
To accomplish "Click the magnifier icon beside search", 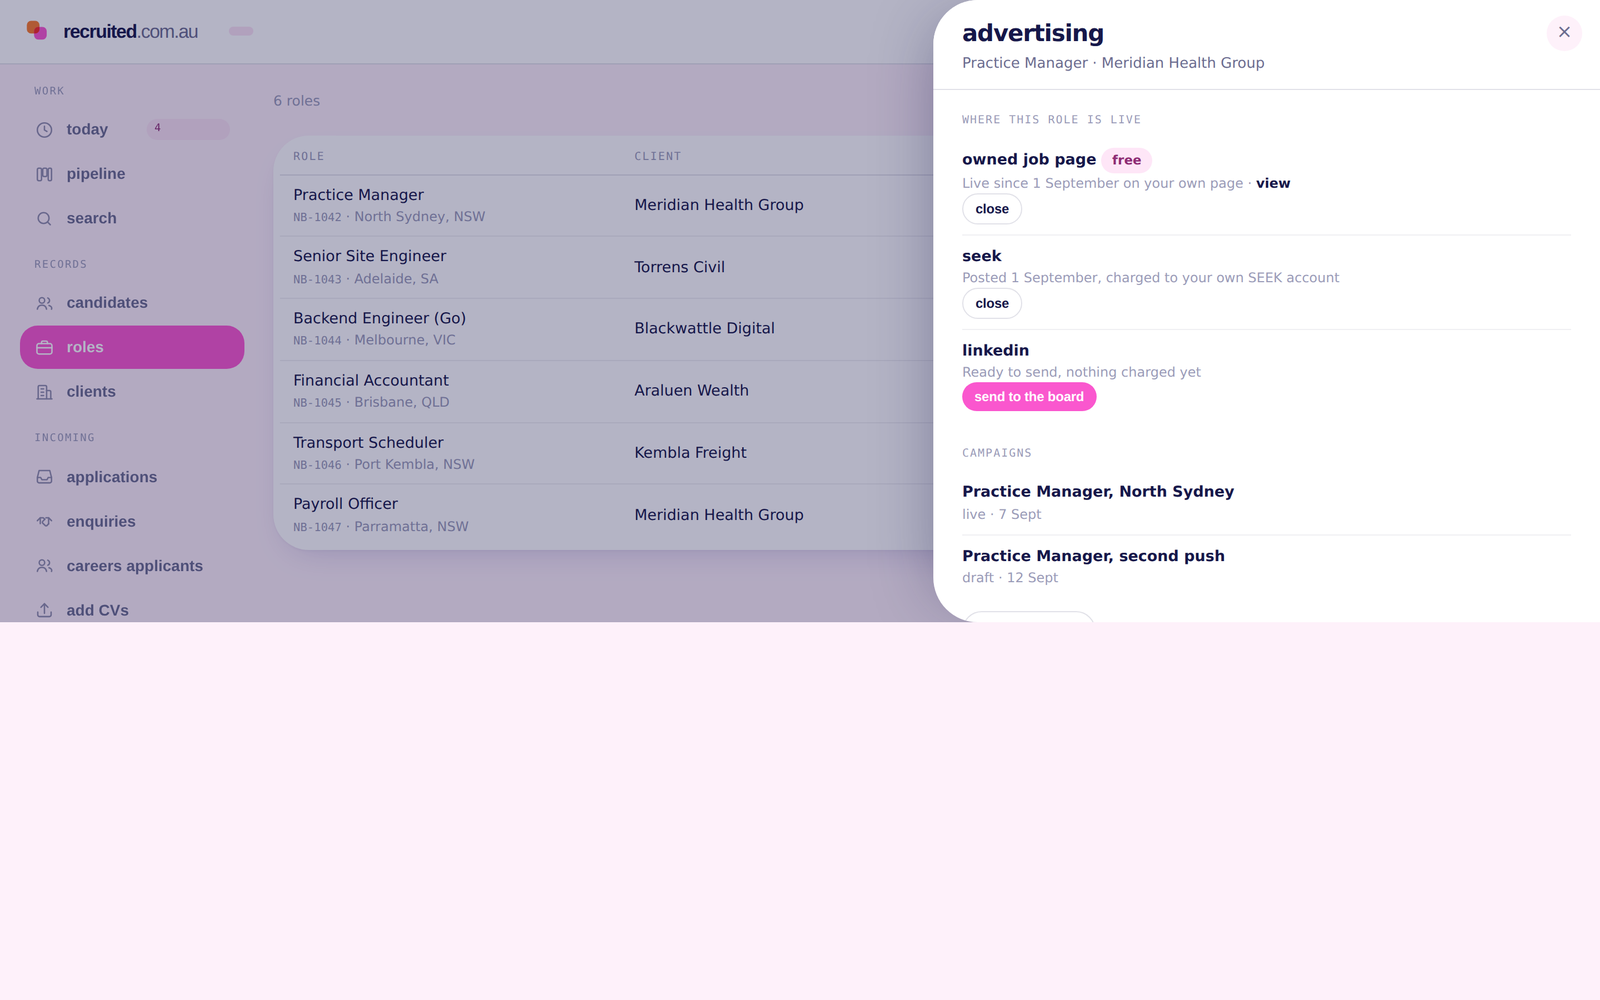I will click(x=44, y=219).
